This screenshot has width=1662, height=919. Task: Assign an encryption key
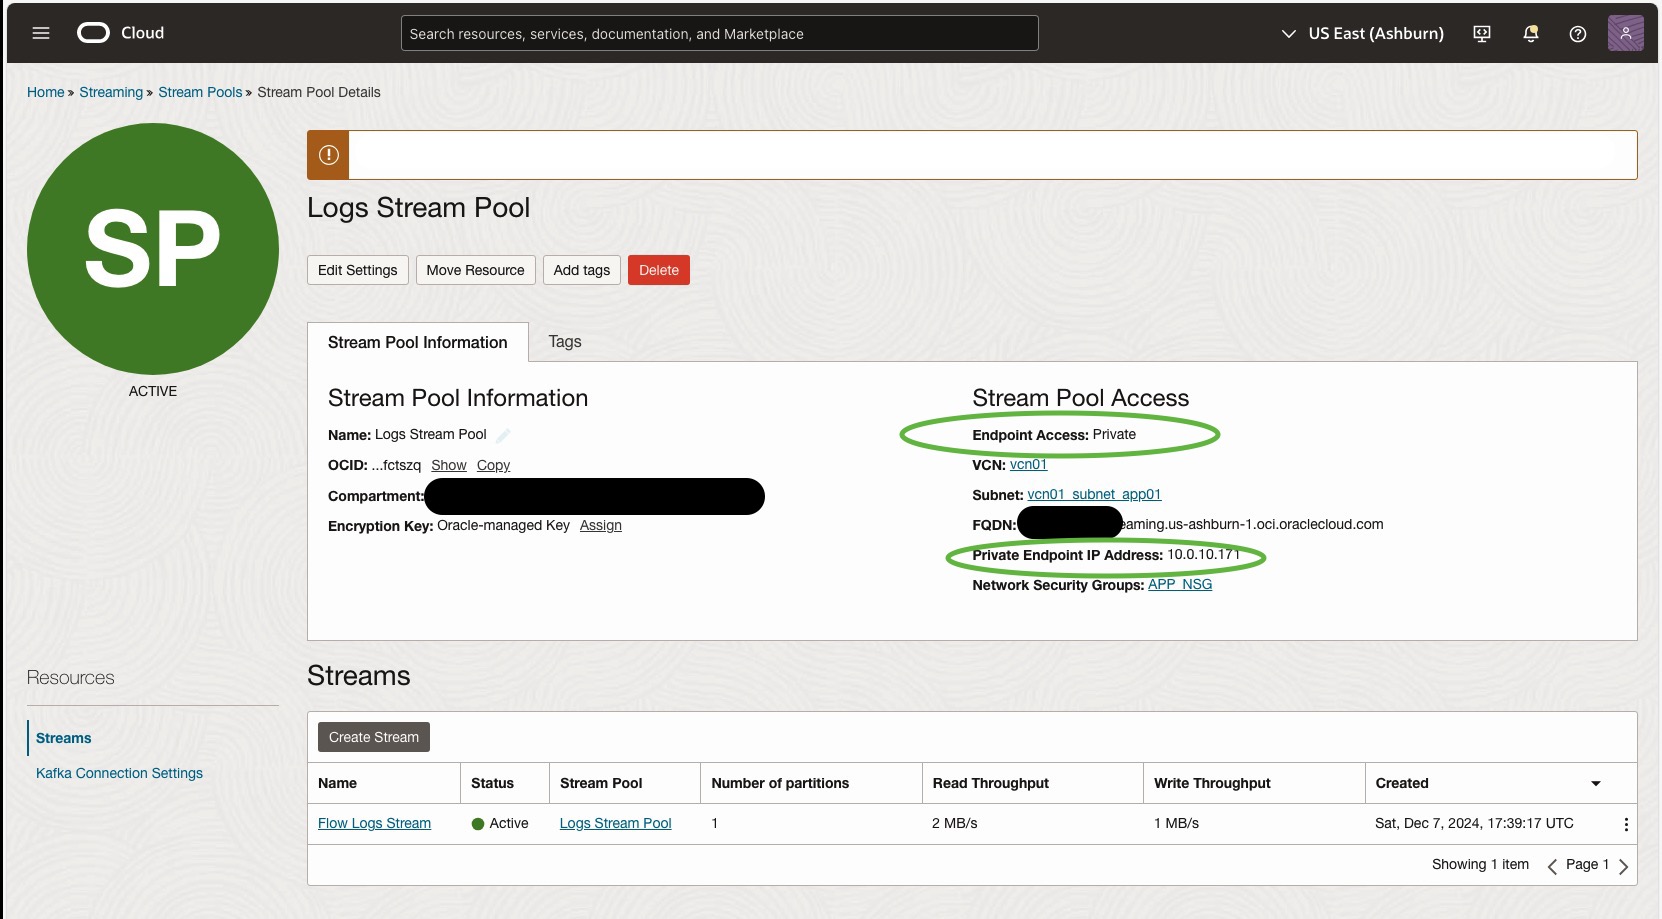[x=601, y=525]
